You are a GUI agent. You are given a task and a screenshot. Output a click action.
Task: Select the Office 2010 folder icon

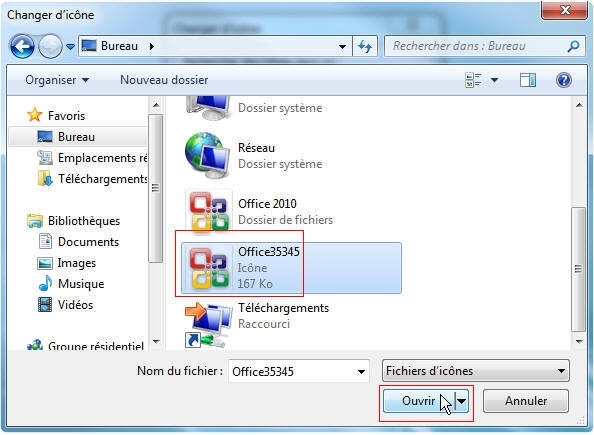point(209,211)
